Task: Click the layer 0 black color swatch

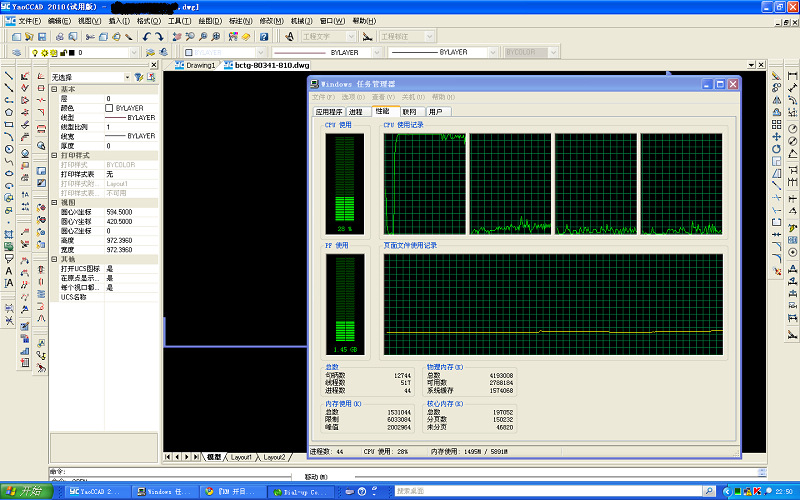Action: point(72,53)
